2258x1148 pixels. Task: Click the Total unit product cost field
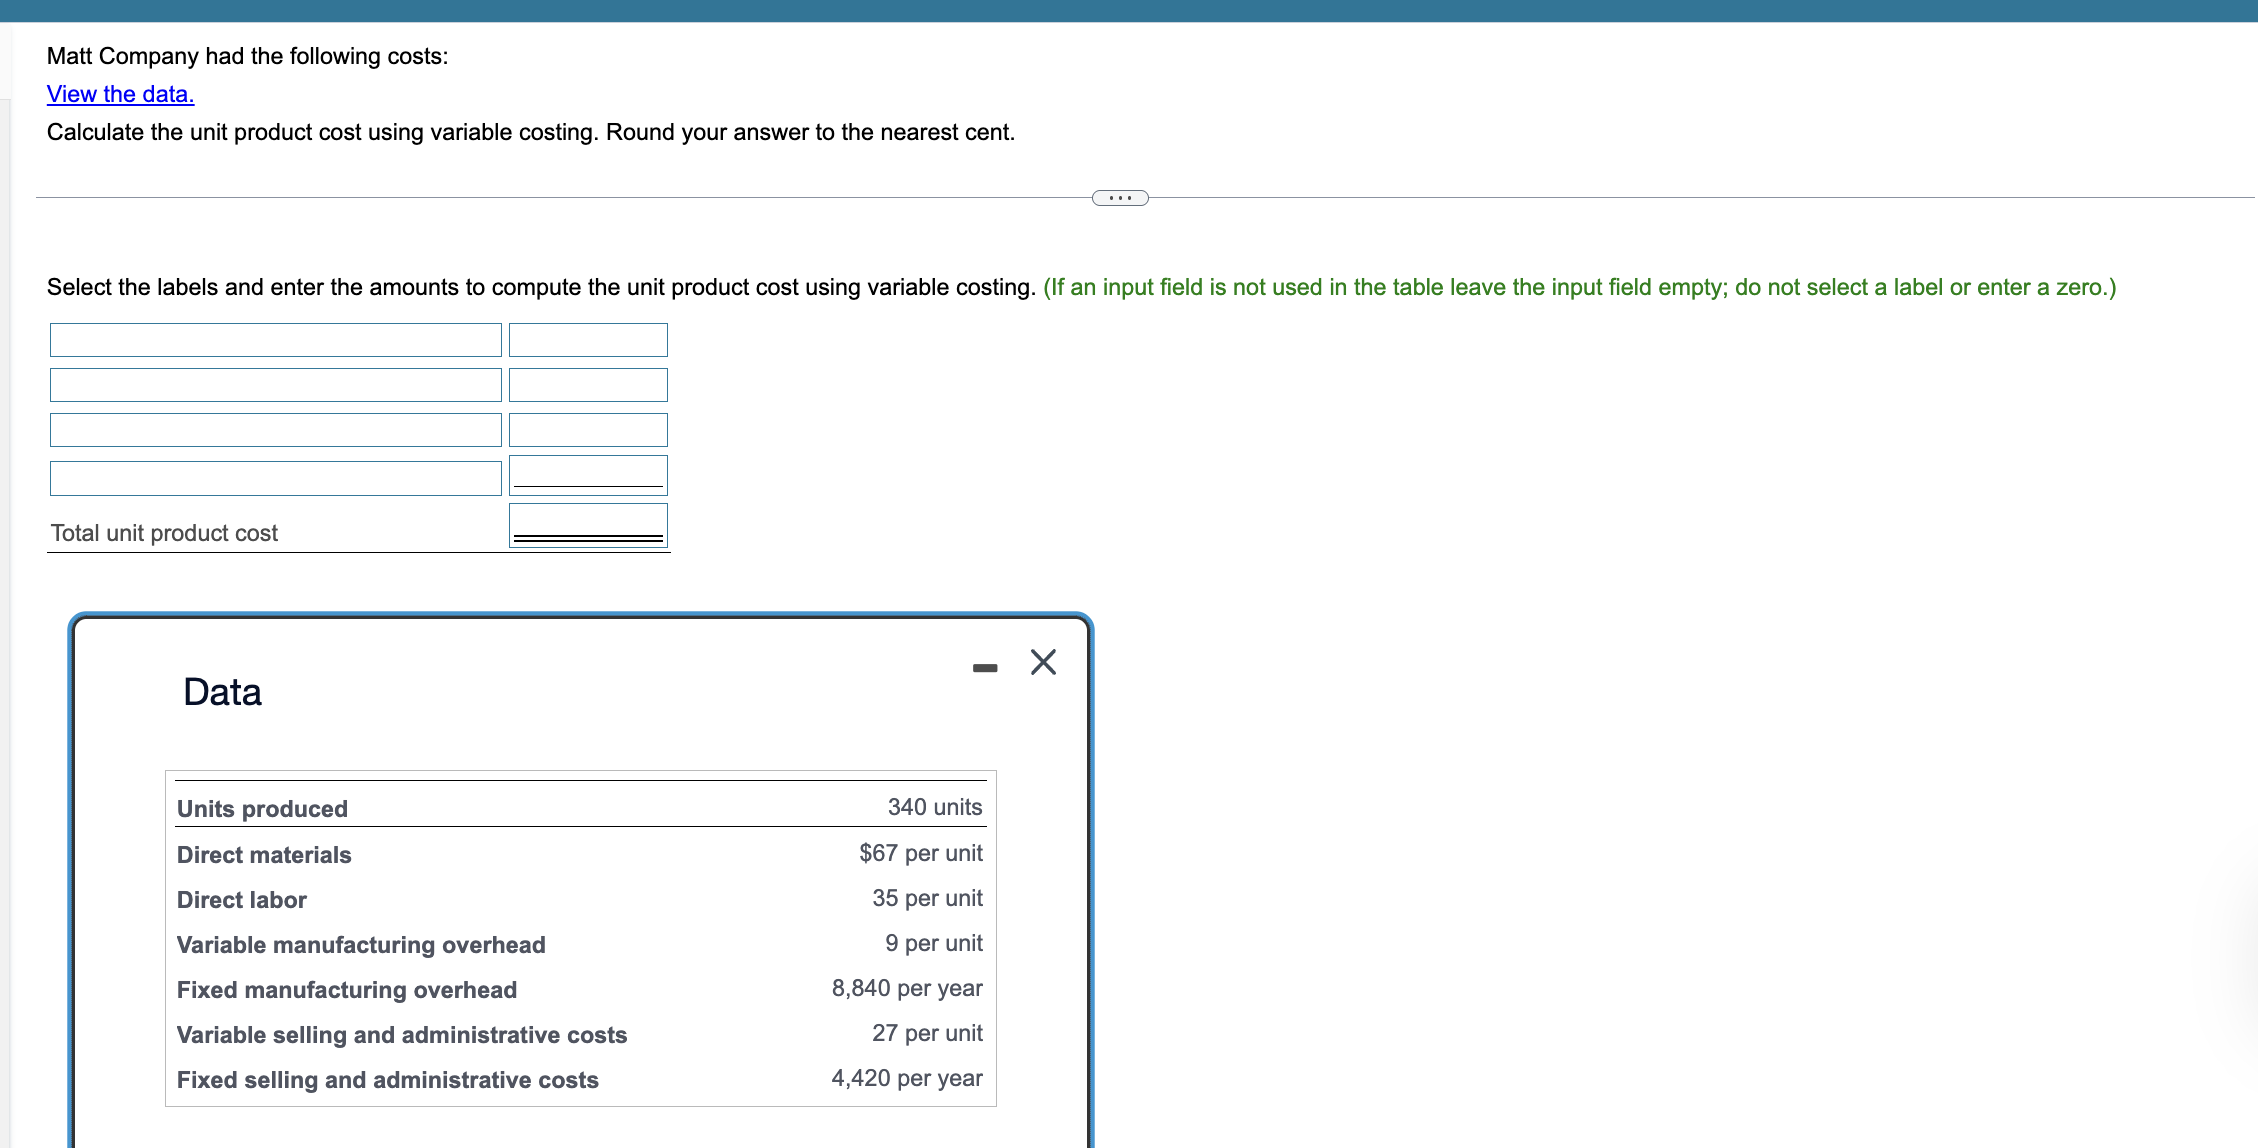(x=588, y=523)
